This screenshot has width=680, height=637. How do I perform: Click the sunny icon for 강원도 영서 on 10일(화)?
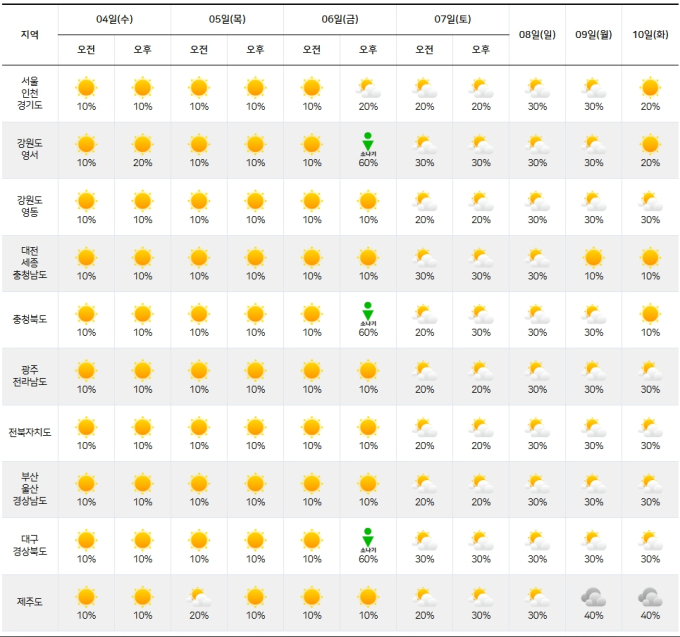pyautogui.click(x=650, y=144)
